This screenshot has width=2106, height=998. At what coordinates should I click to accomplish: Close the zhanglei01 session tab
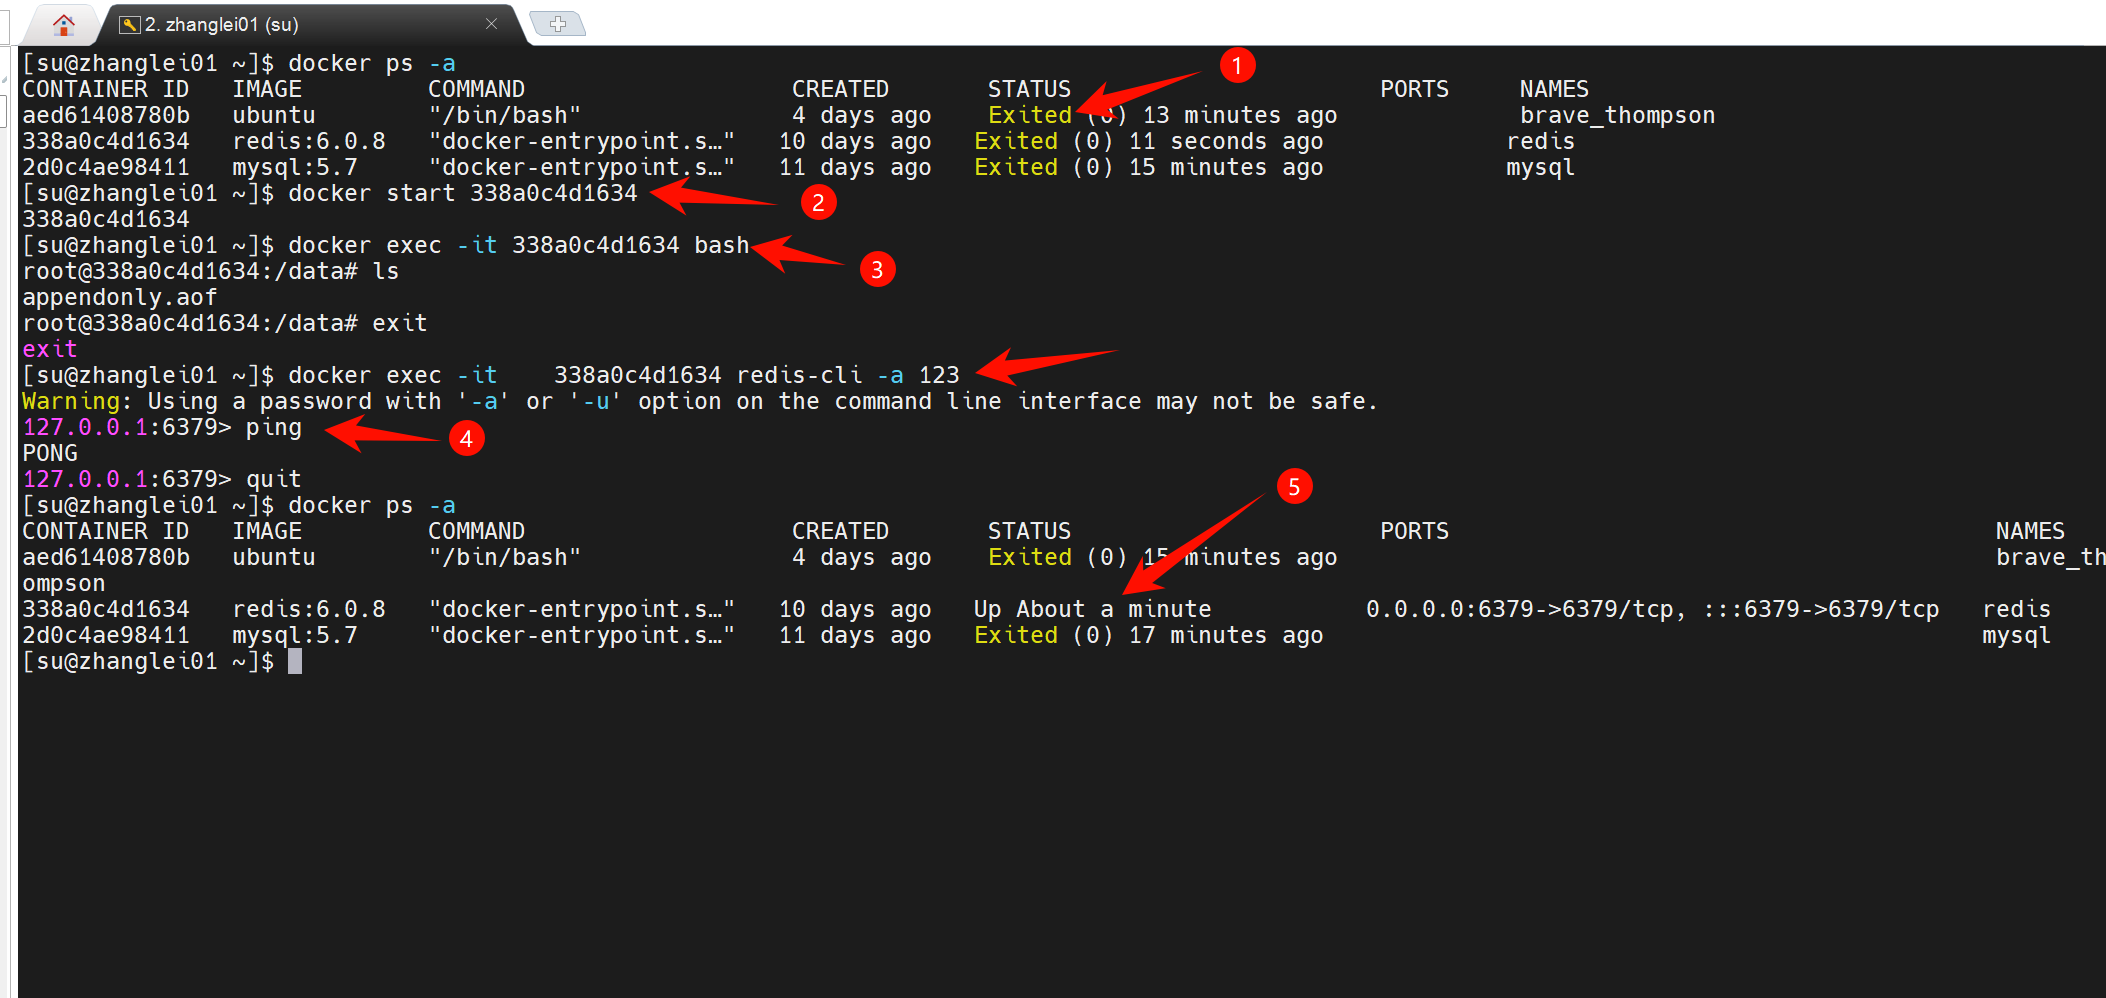pyautogui.click(x=491, y=22)
